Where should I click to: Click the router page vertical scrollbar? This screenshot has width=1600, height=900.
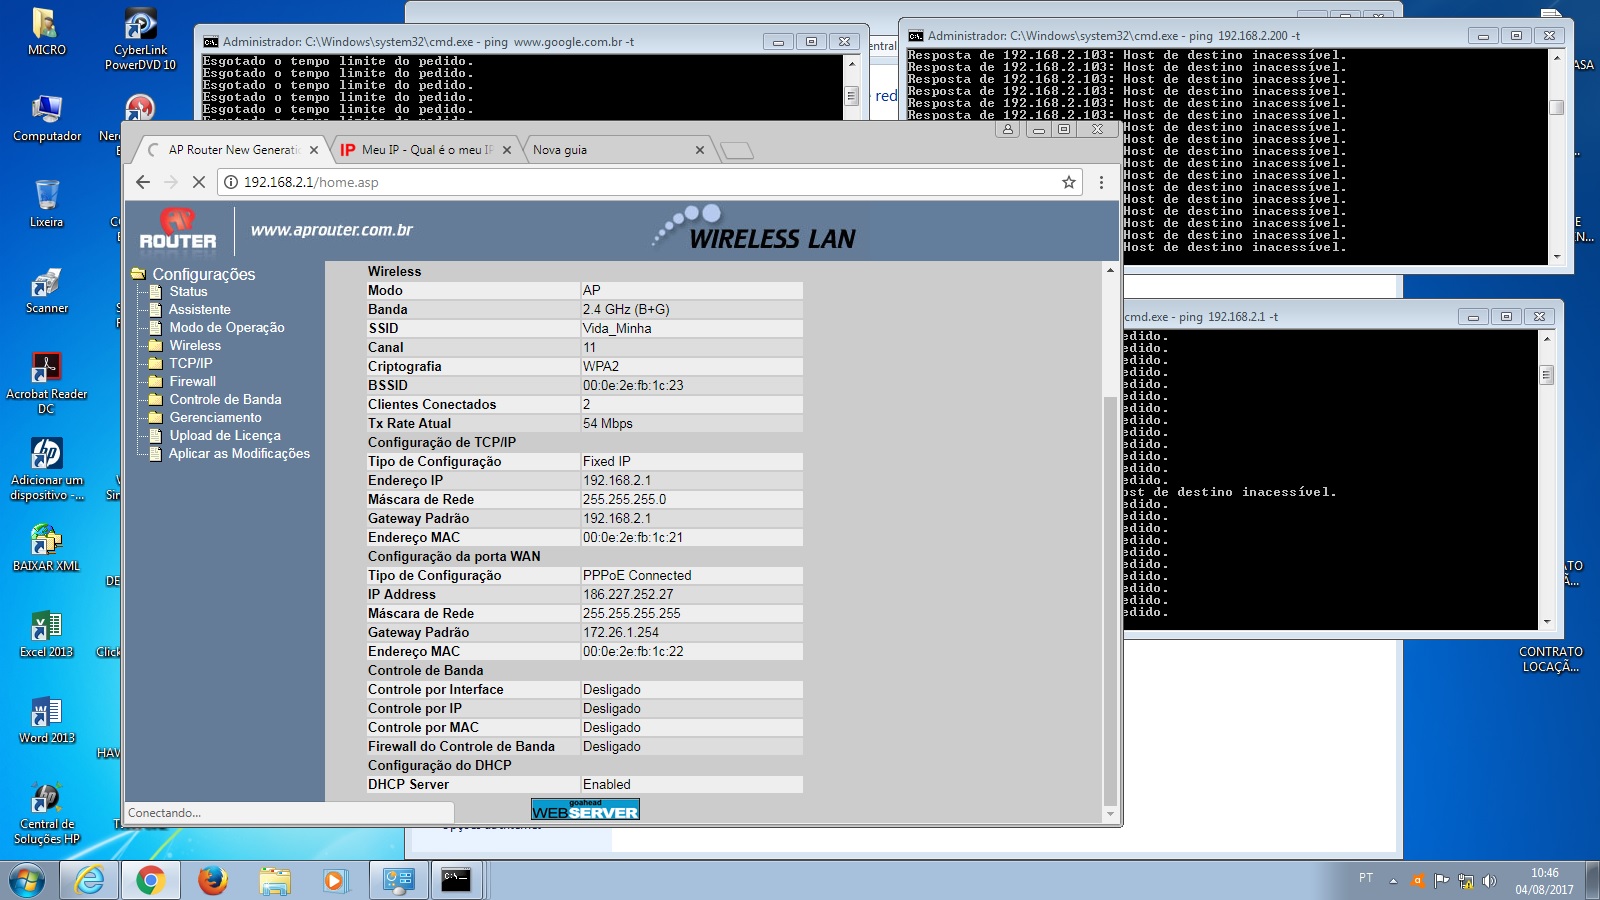pyautogui.click(x=1110, y=600)
